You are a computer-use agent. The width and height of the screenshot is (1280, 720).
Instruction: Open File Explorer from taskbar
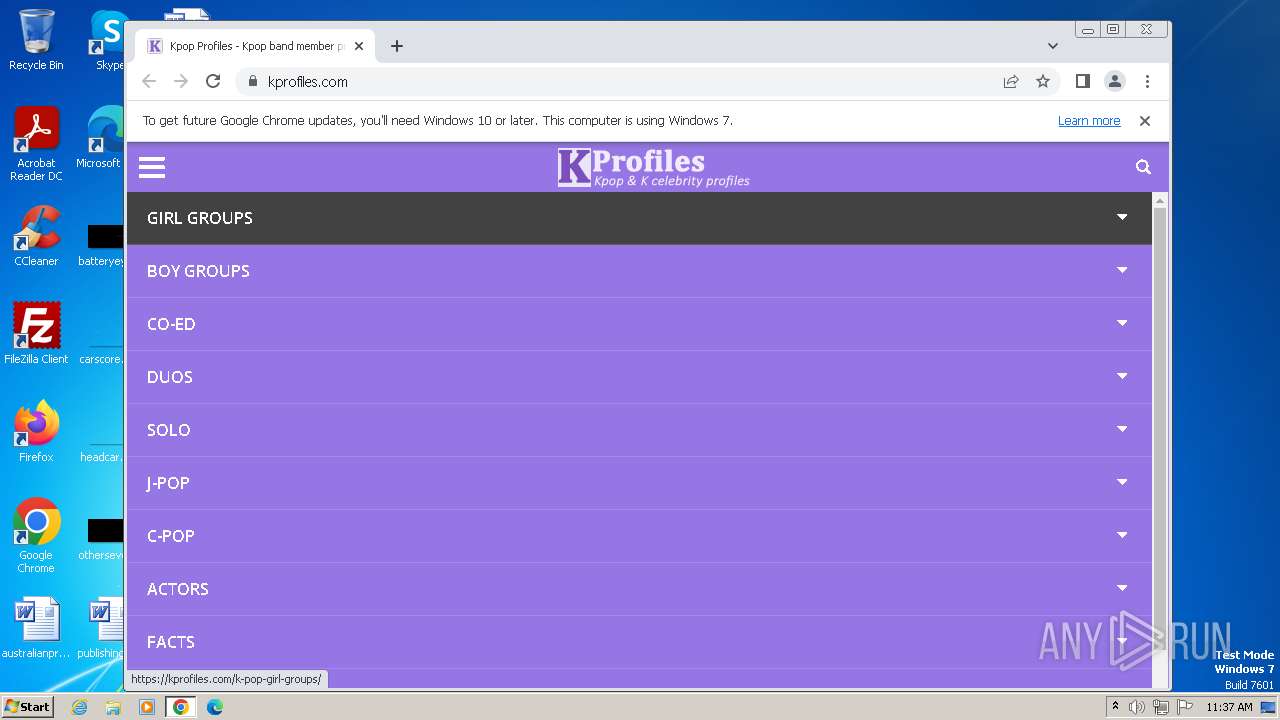click(x=113, y=707)
